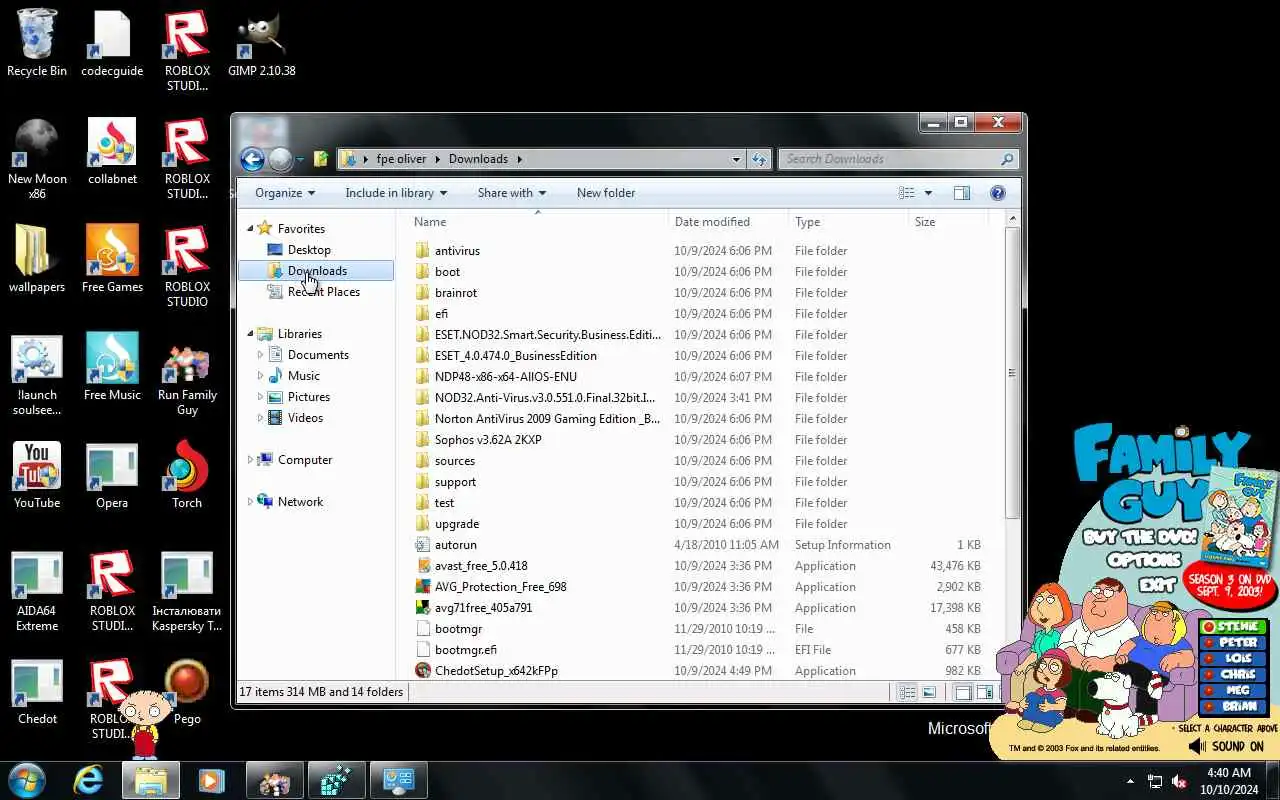Screen dimensions: 1280x800
Task: Launch the Pego desktop shortcut
Action: [x=187, y=692]
